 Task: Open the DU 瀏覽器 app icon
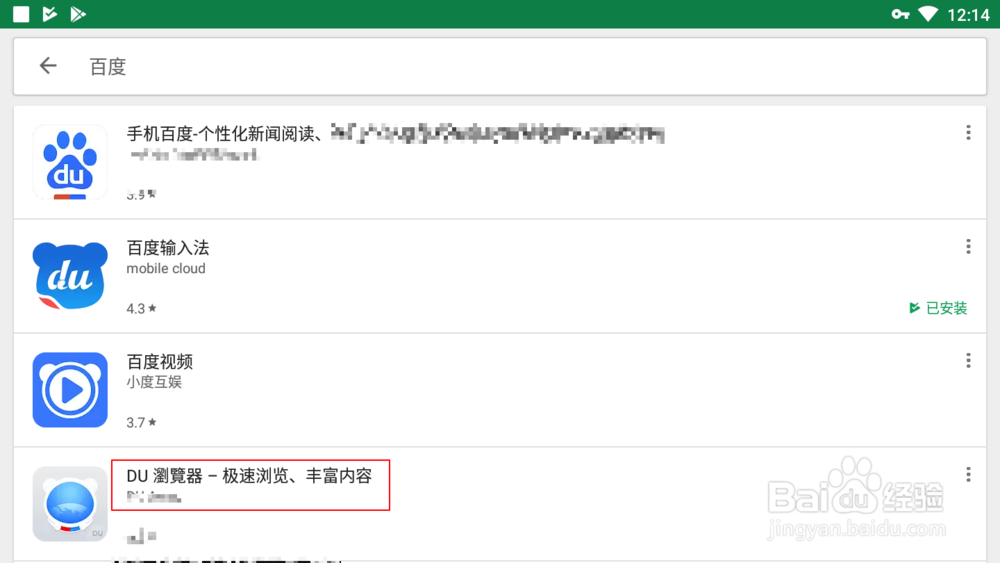pyautogui.click(x=70, y=504)
